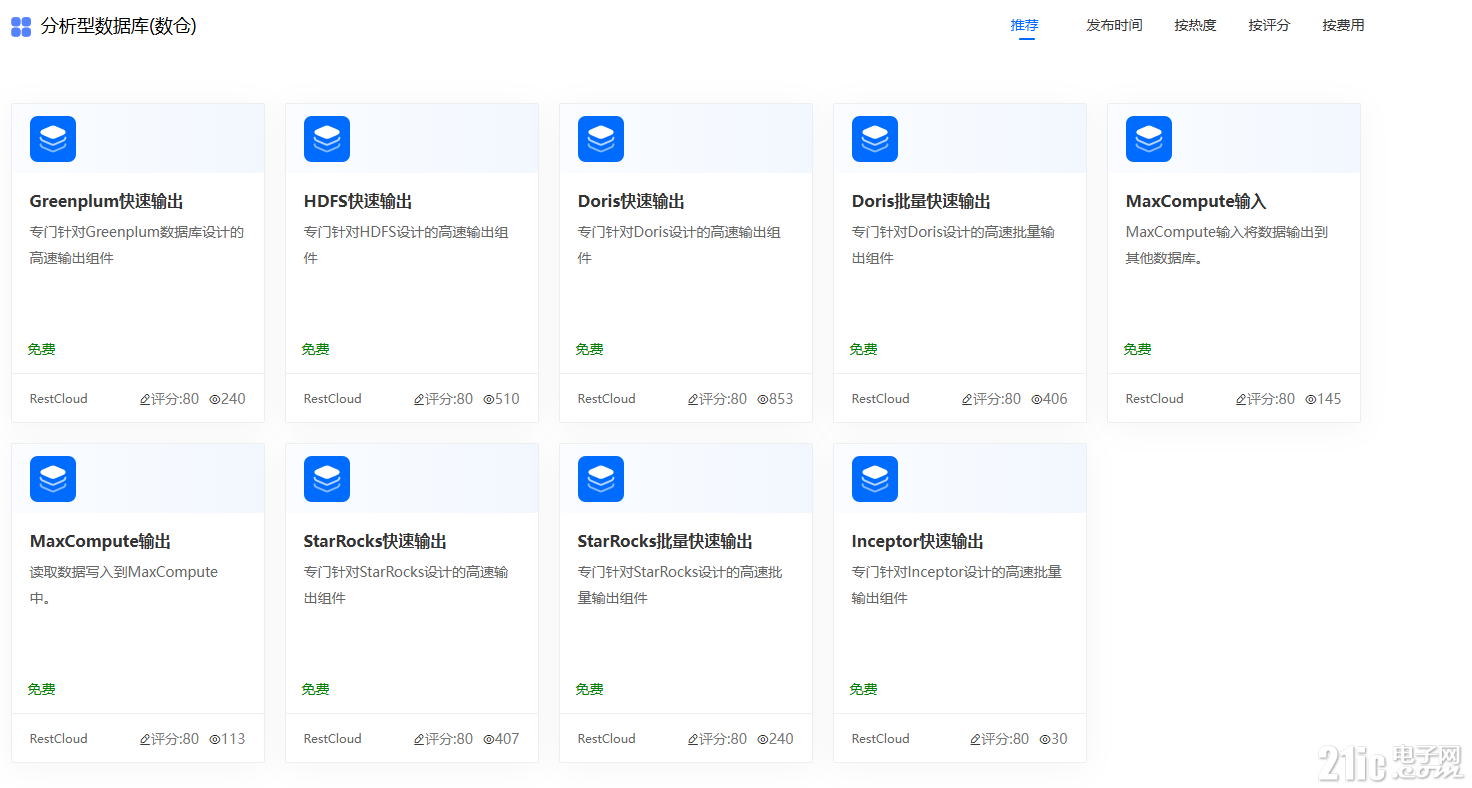Click RestCloud author on the Doris快速输出 card

(606, 399)
